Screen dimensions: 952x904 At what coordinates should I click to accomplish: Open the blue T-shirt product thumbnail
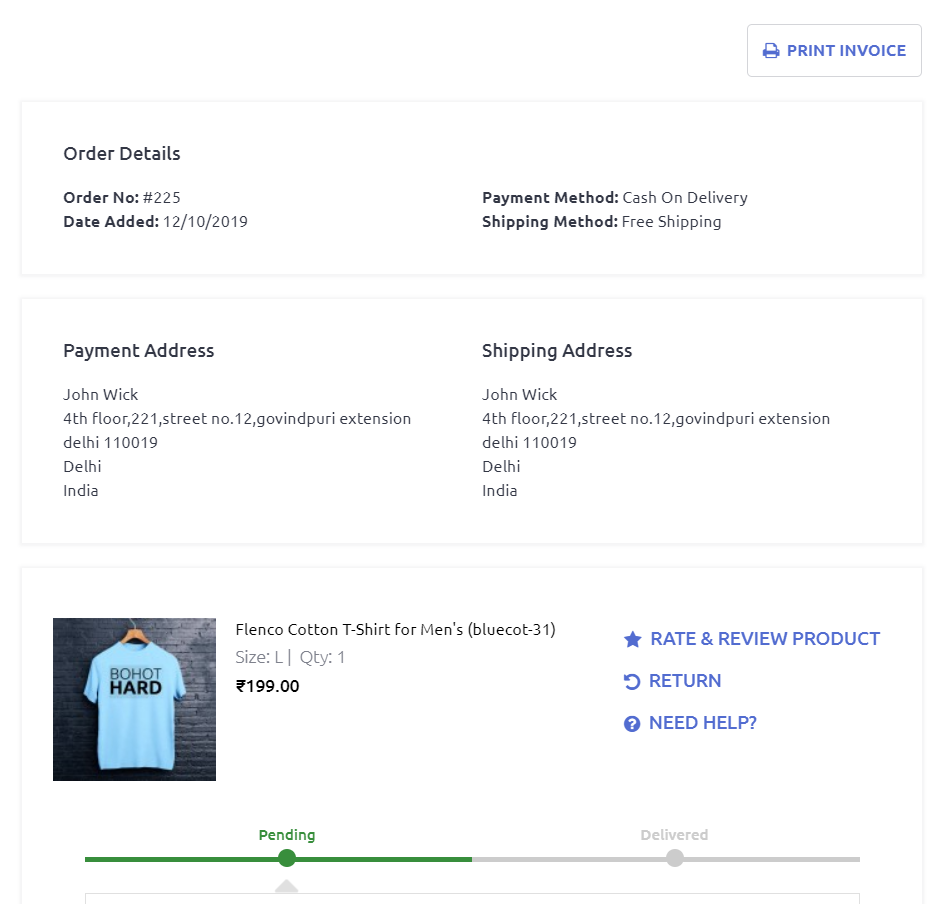tap(134, 699)
